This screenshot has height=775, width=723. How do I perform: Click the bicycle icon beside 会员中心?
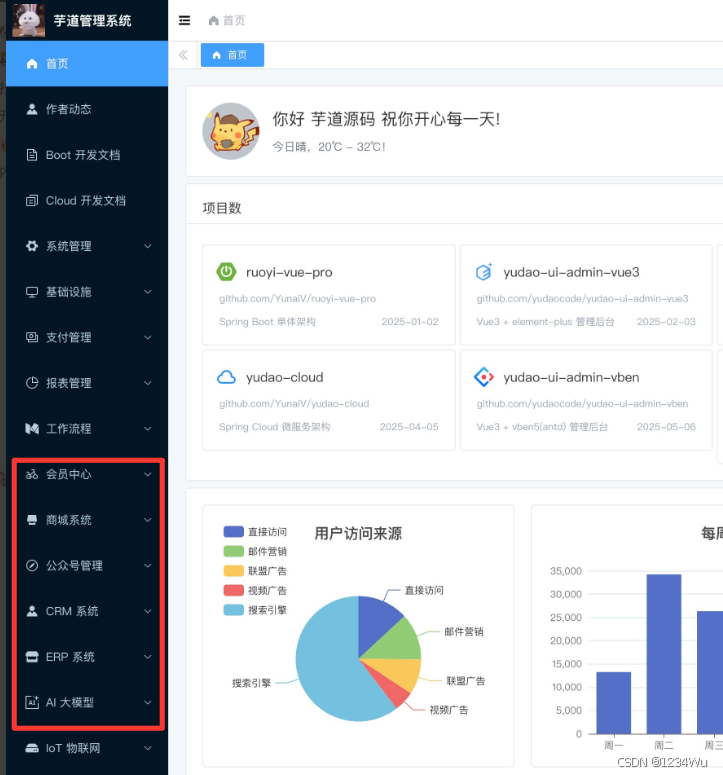pyautogui.click(x=32, y=474)
